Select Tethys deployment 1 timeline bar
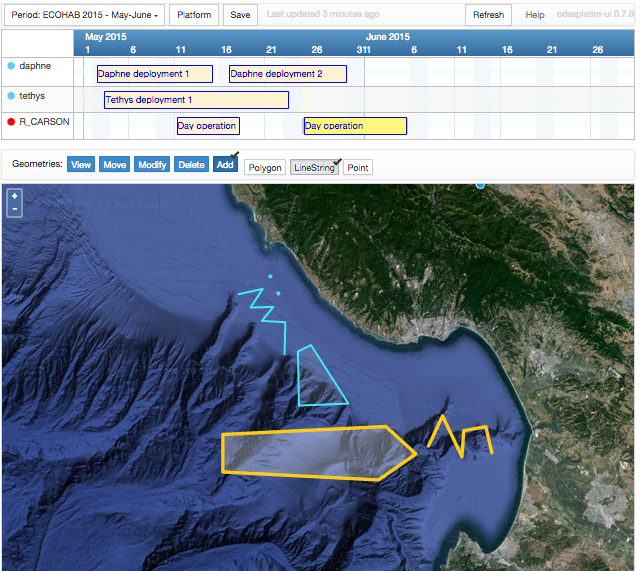The height and width of the screenshot is (571, 640). click(x=196, y=100)
